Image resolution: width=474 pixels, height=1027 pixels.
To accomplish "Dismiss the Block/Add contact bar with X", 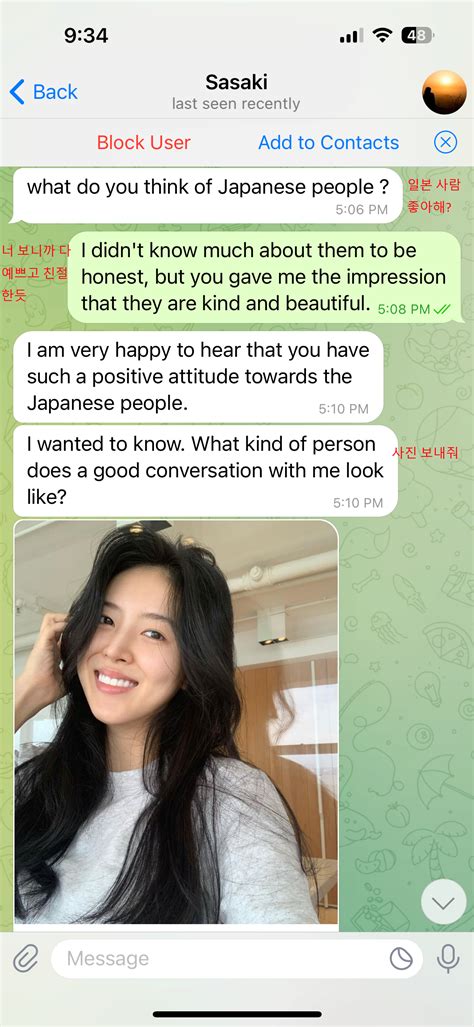I will point(445,142).
